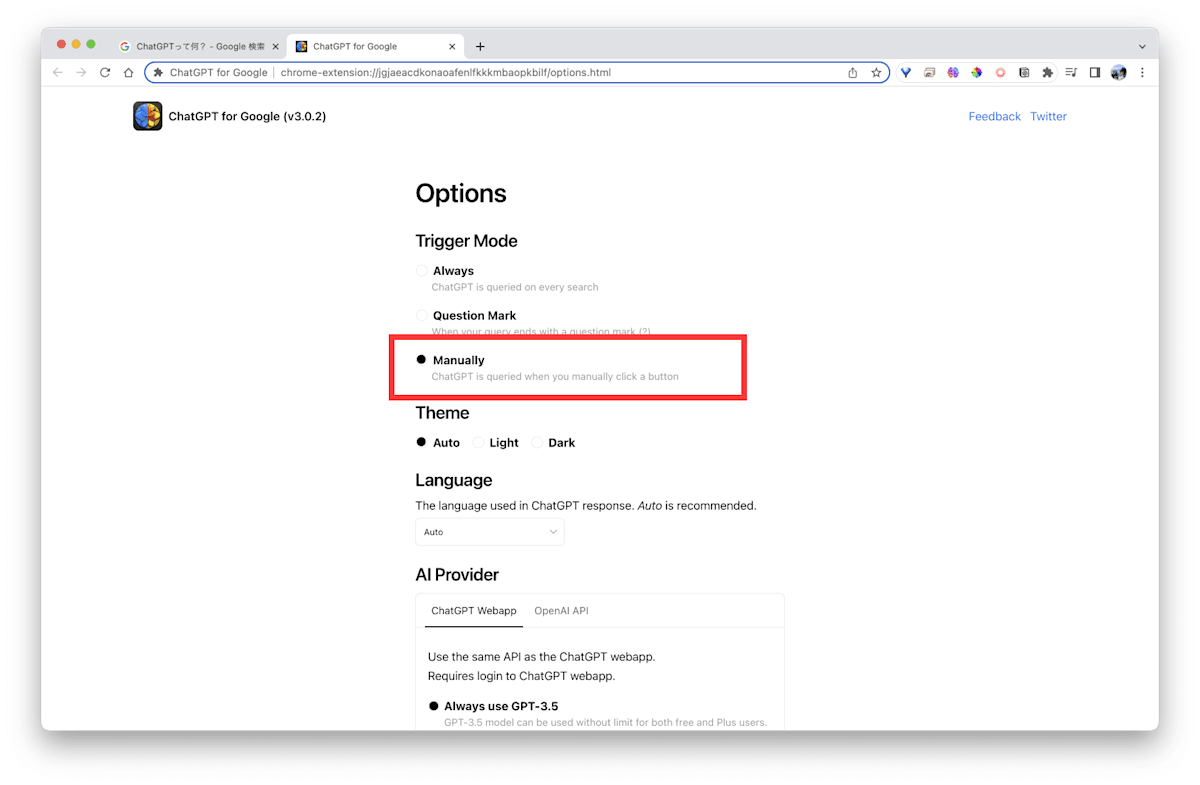Click the chrome-extension URL in address bar
The width and height of the screenshot is (1200, 785).
tap(446, 73)
